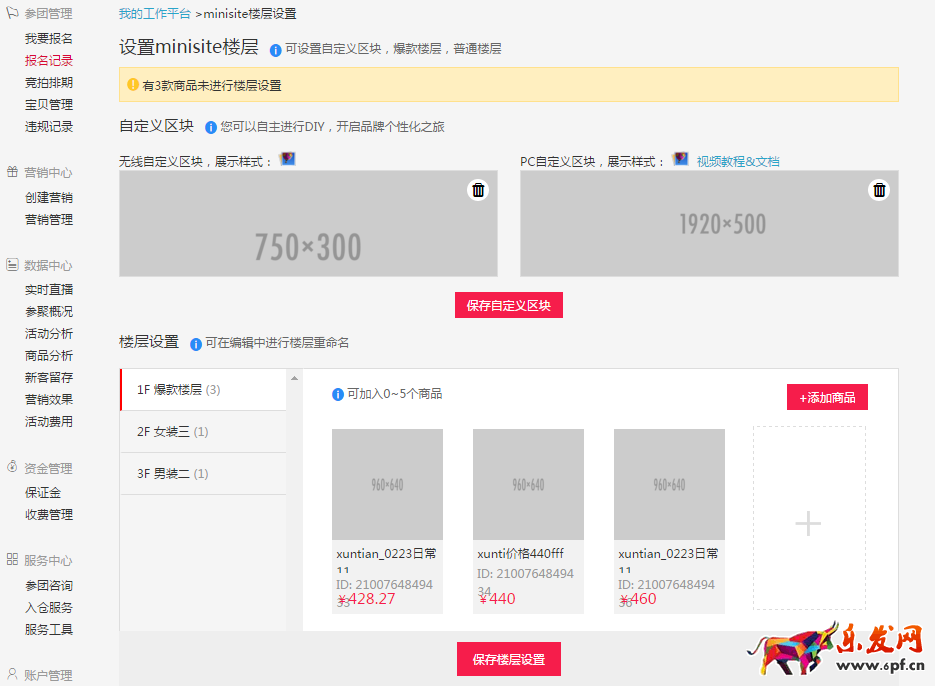Navigate back via 我的工作平台 breadcrumb
The image size is (935, 686).
155,13
